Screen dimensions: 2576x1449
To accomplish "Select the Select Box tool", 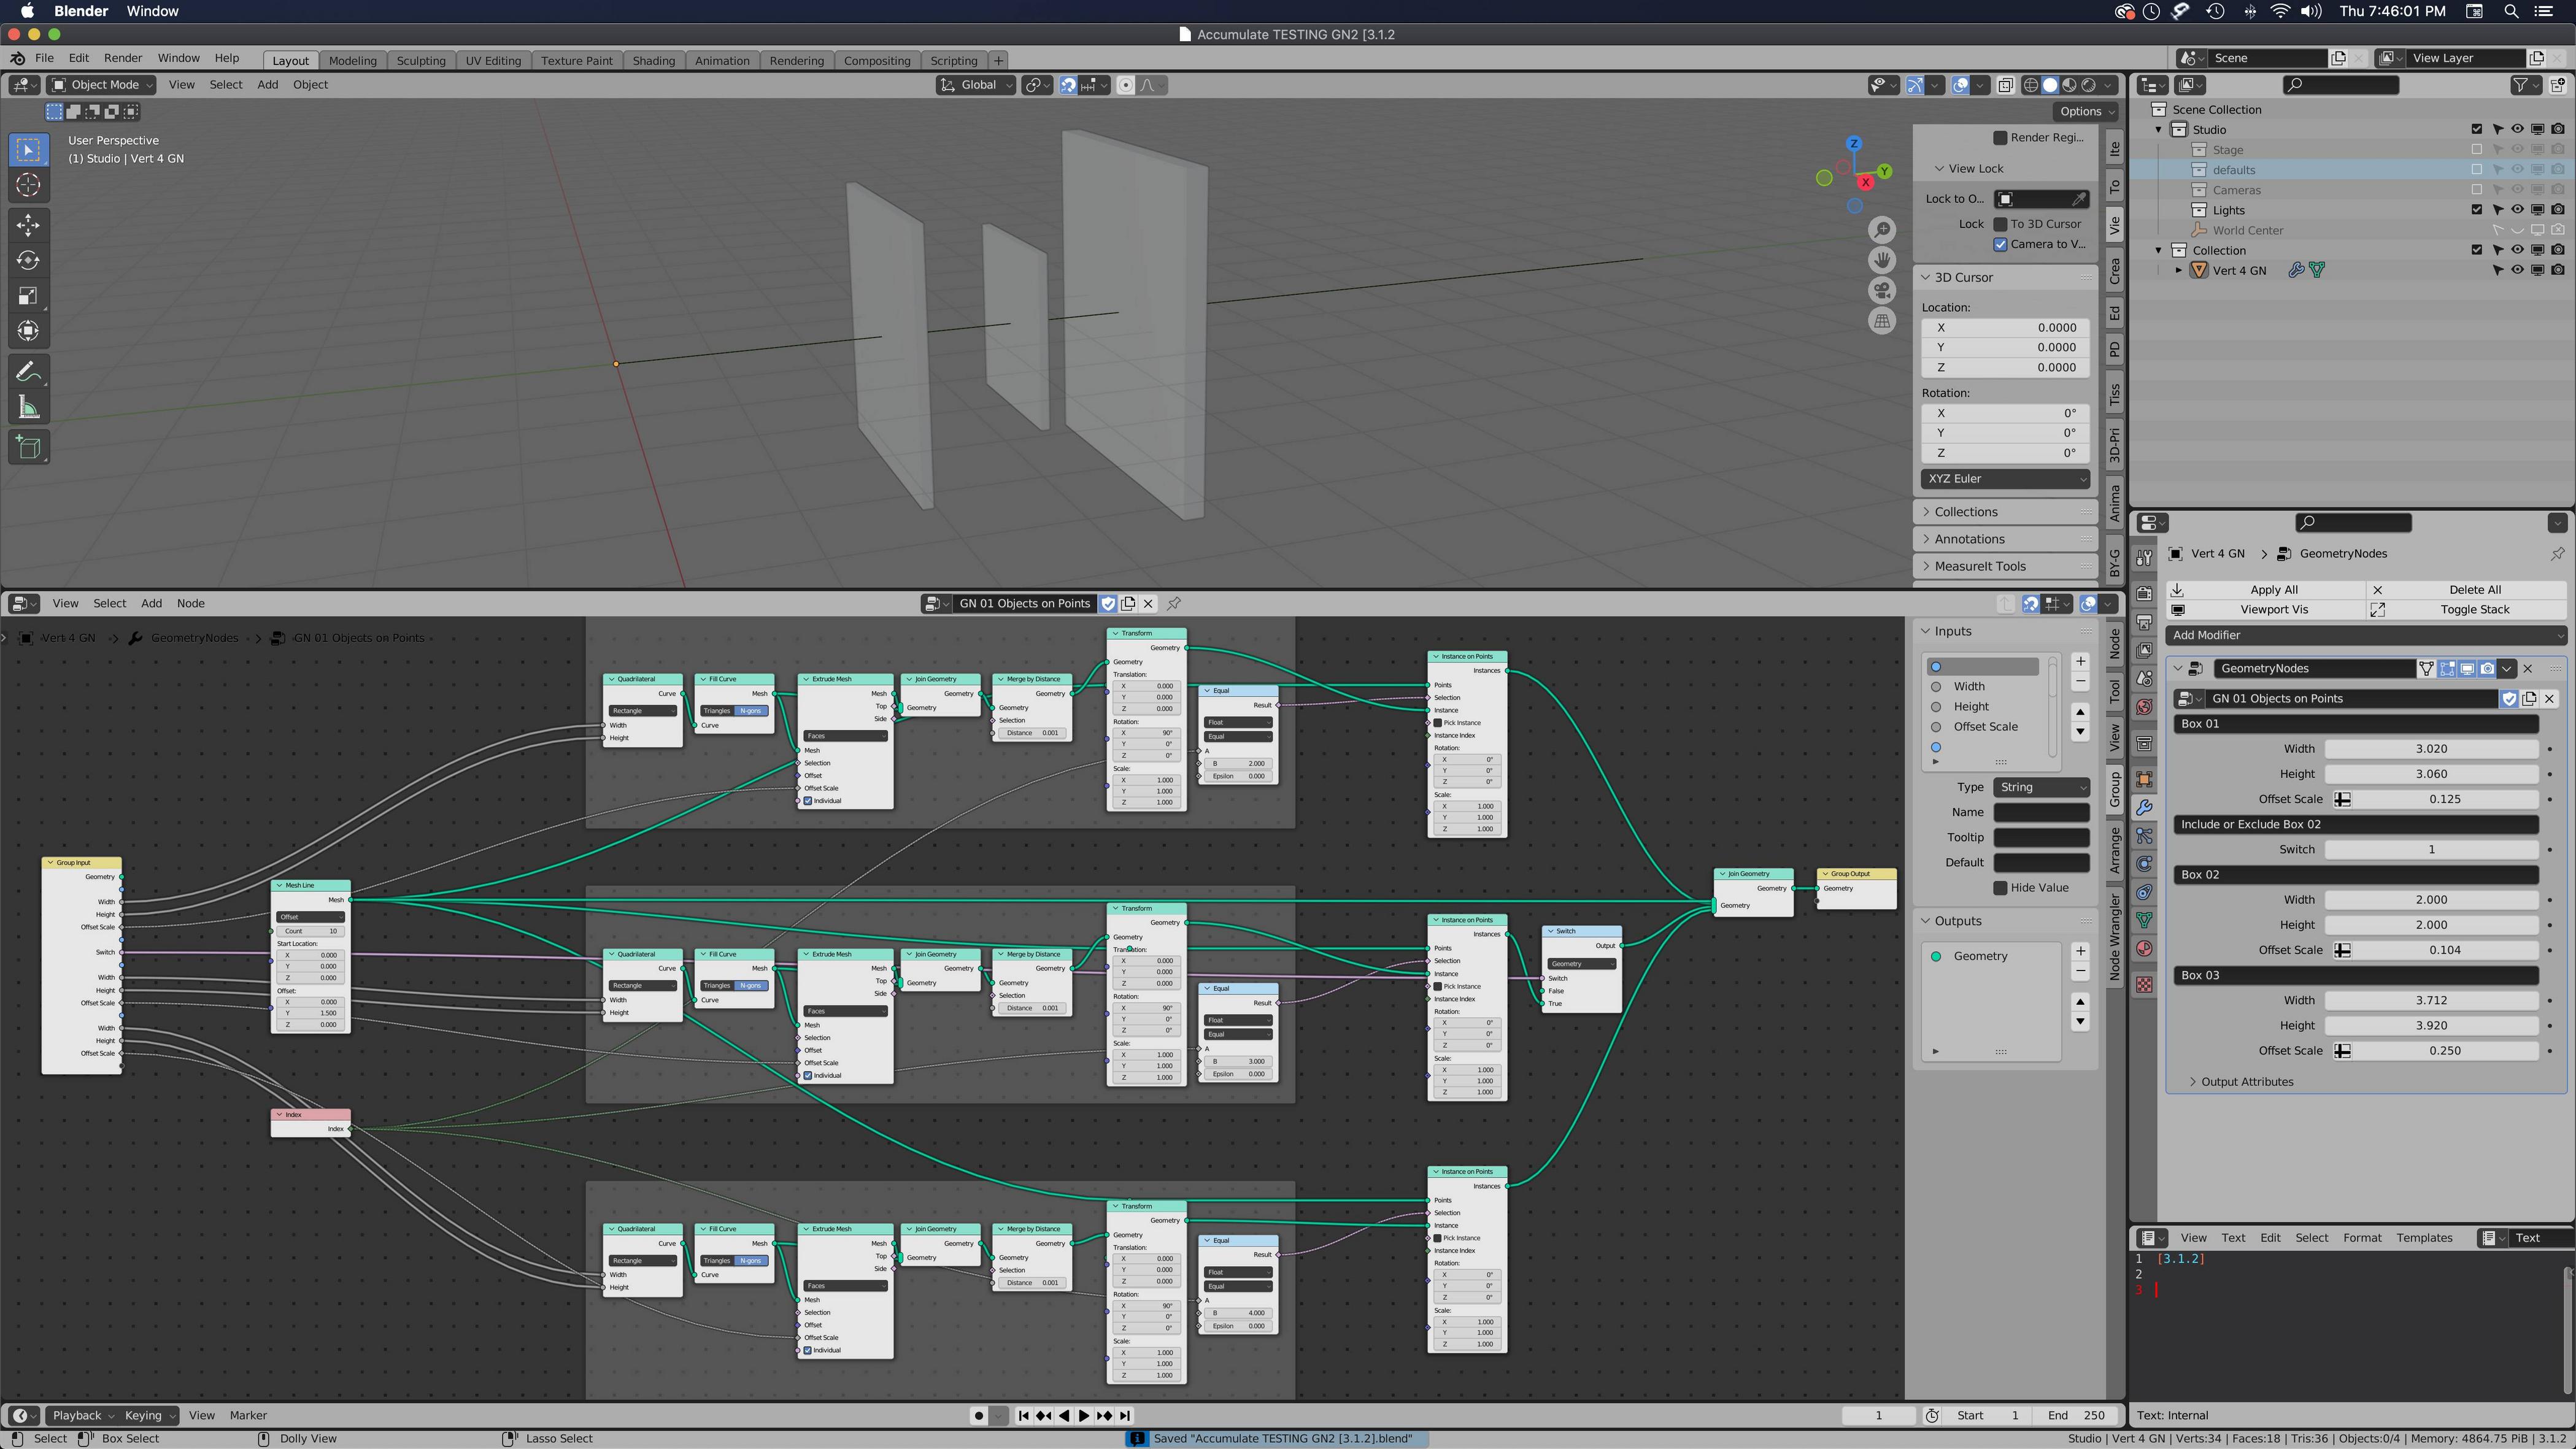I will [28, 150].
